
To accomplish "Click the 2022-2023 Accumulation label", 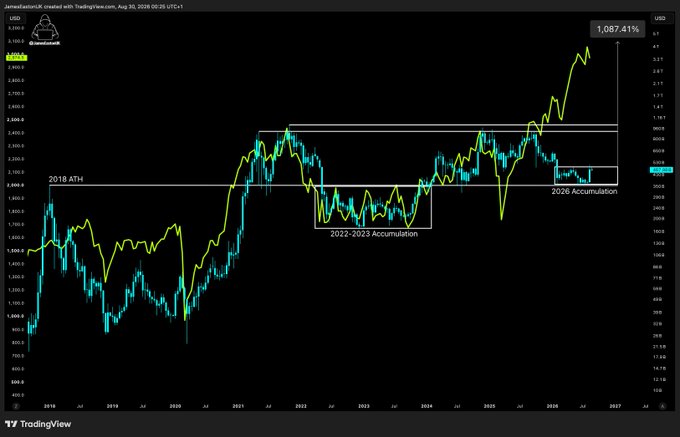I will coord(374,234).
